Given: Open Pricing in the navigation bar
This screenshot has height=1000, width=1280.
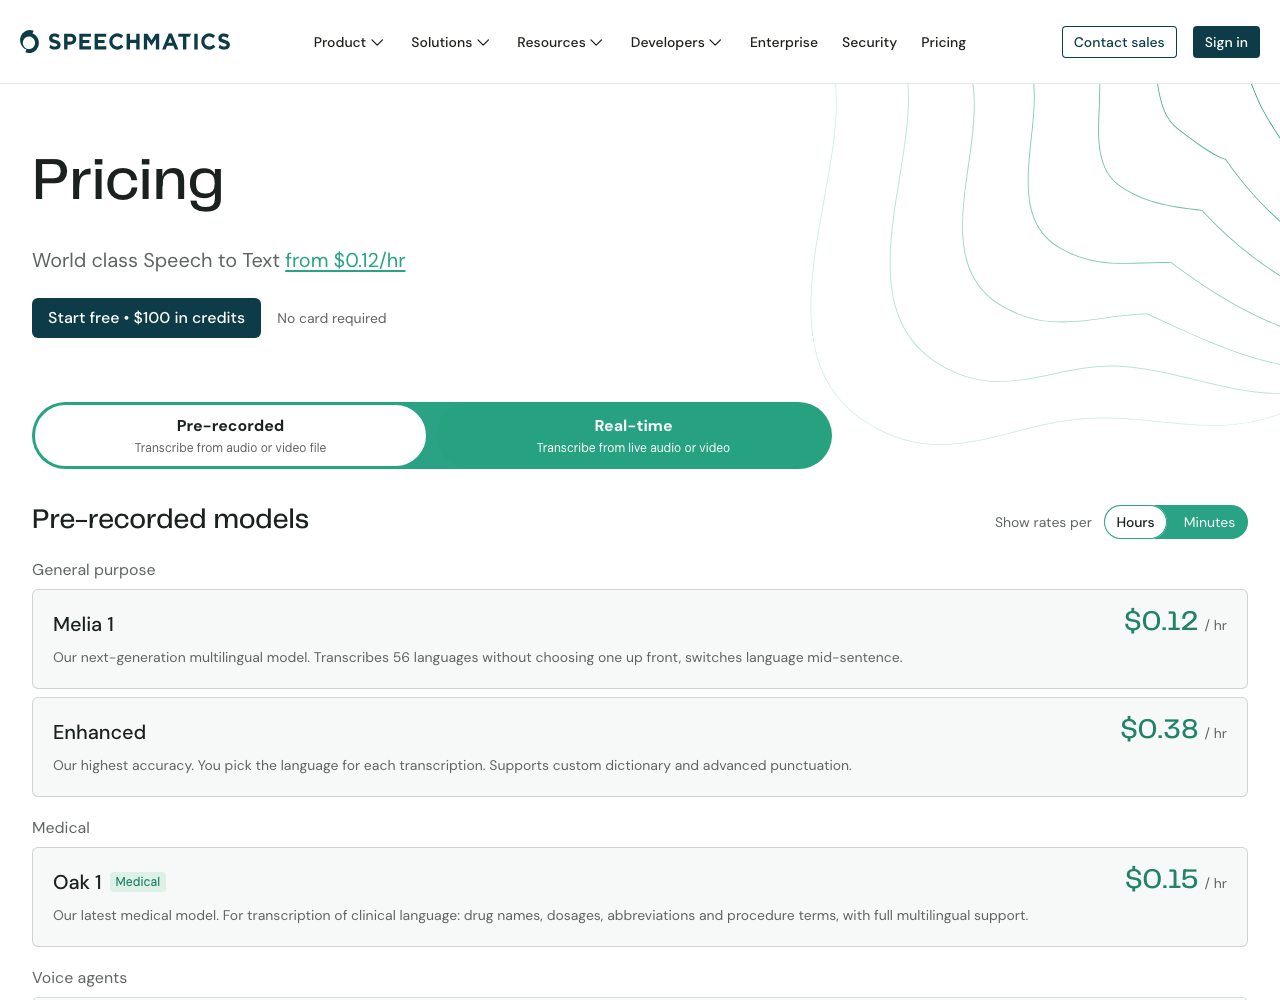Looking at the screenshot, I should click(943, 42).
